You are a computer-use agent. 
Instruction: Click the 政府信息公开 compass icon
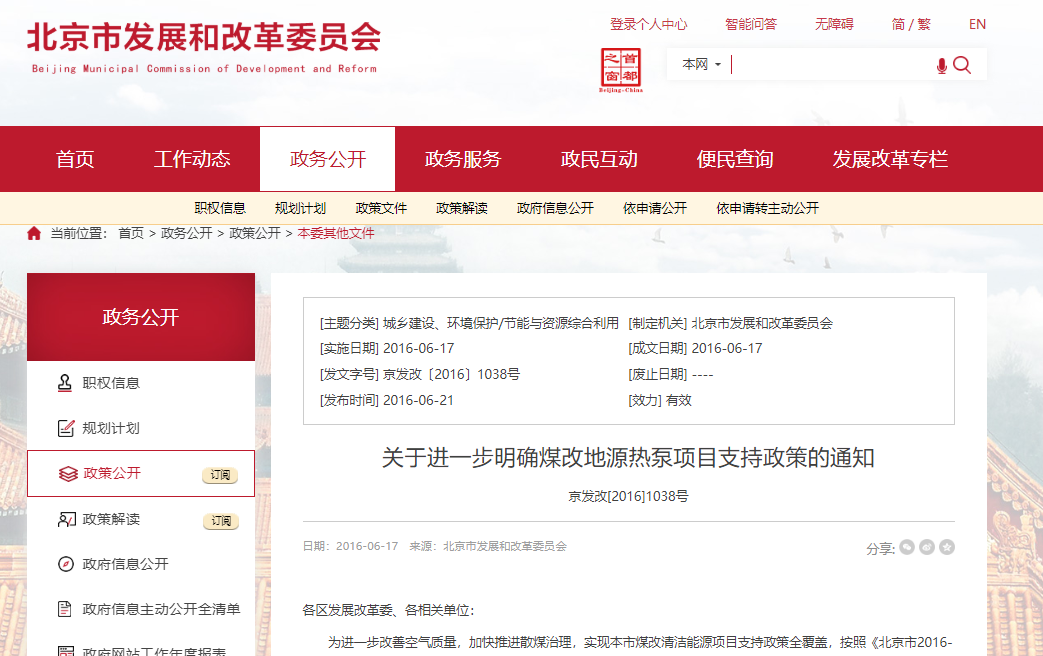click(x=65, y=564)
